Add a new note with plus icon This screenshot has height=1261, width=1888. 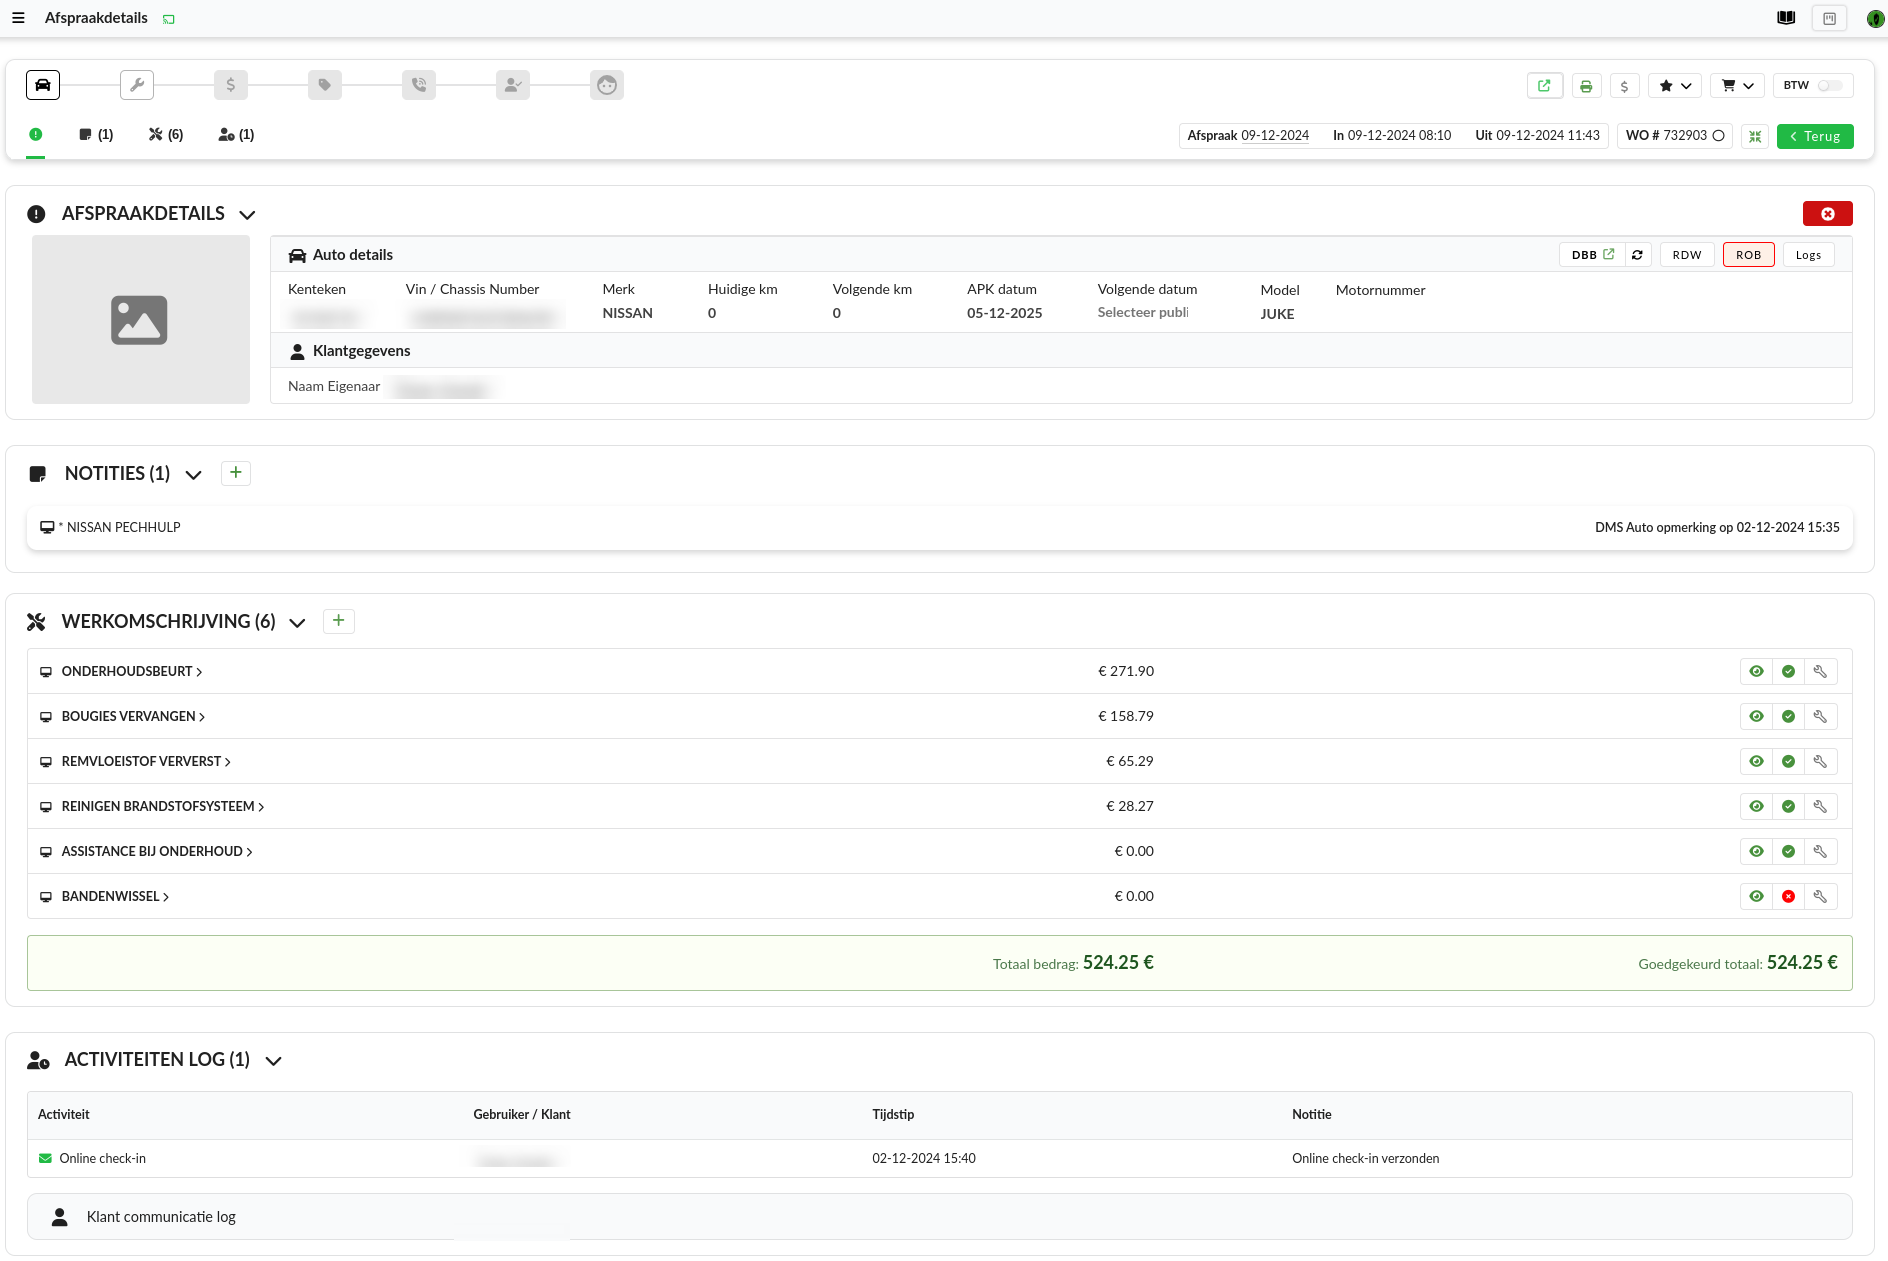click(236, 473)
